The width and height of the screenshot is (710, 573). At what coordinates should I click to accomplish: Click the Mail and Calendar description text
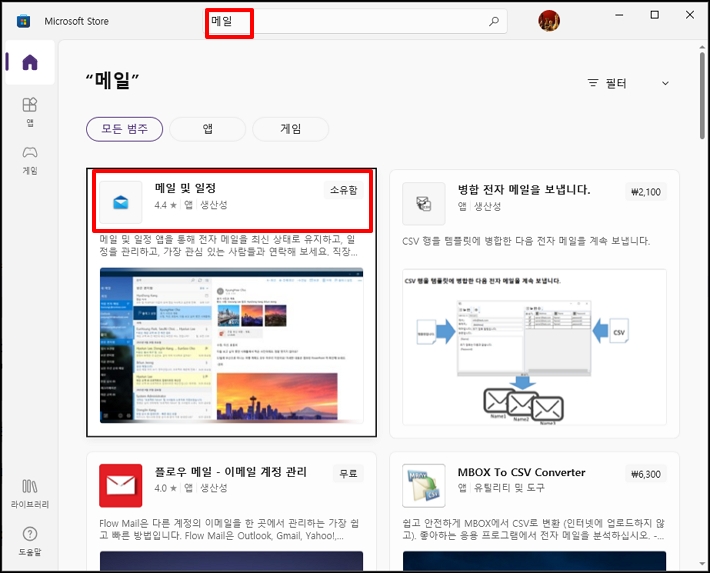pos(229,245)
